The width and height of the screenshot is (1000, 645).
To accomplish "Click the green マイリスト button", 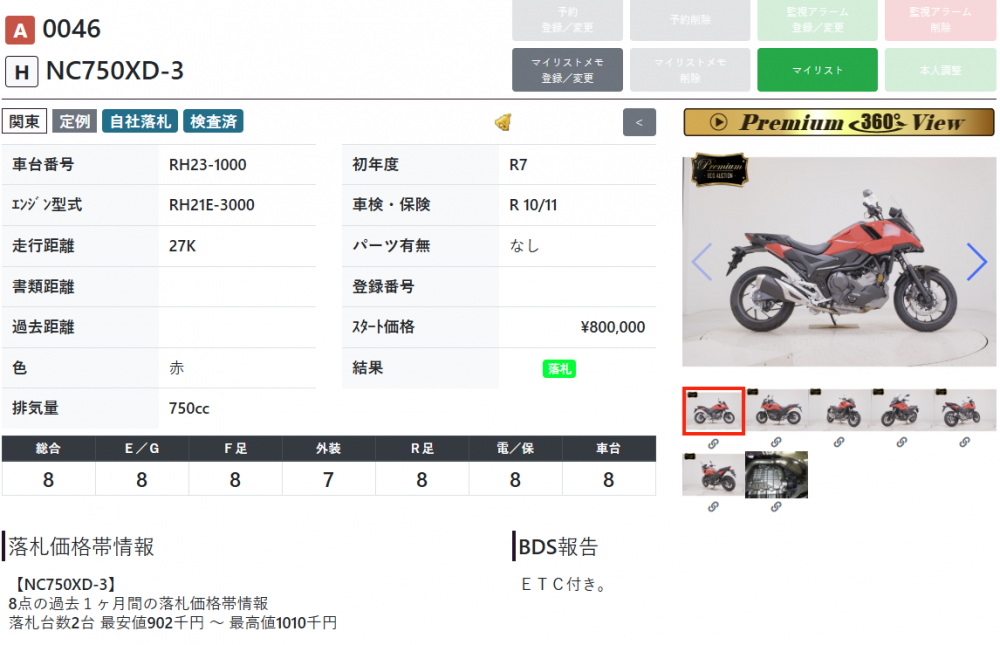I will click(817, 70).
